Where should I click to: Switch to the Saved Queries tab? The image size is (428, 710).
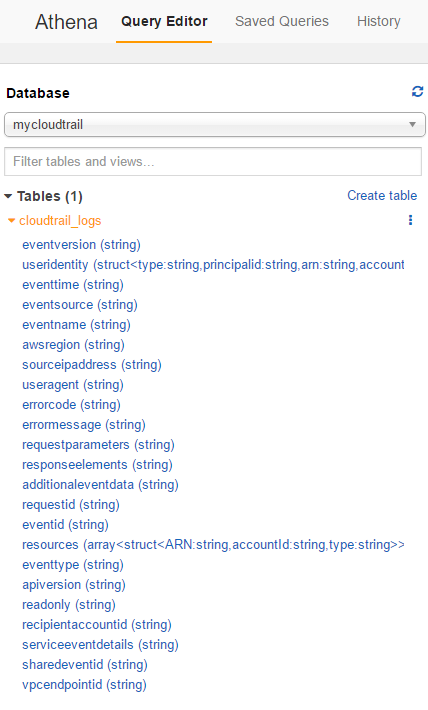coord(282,21)
